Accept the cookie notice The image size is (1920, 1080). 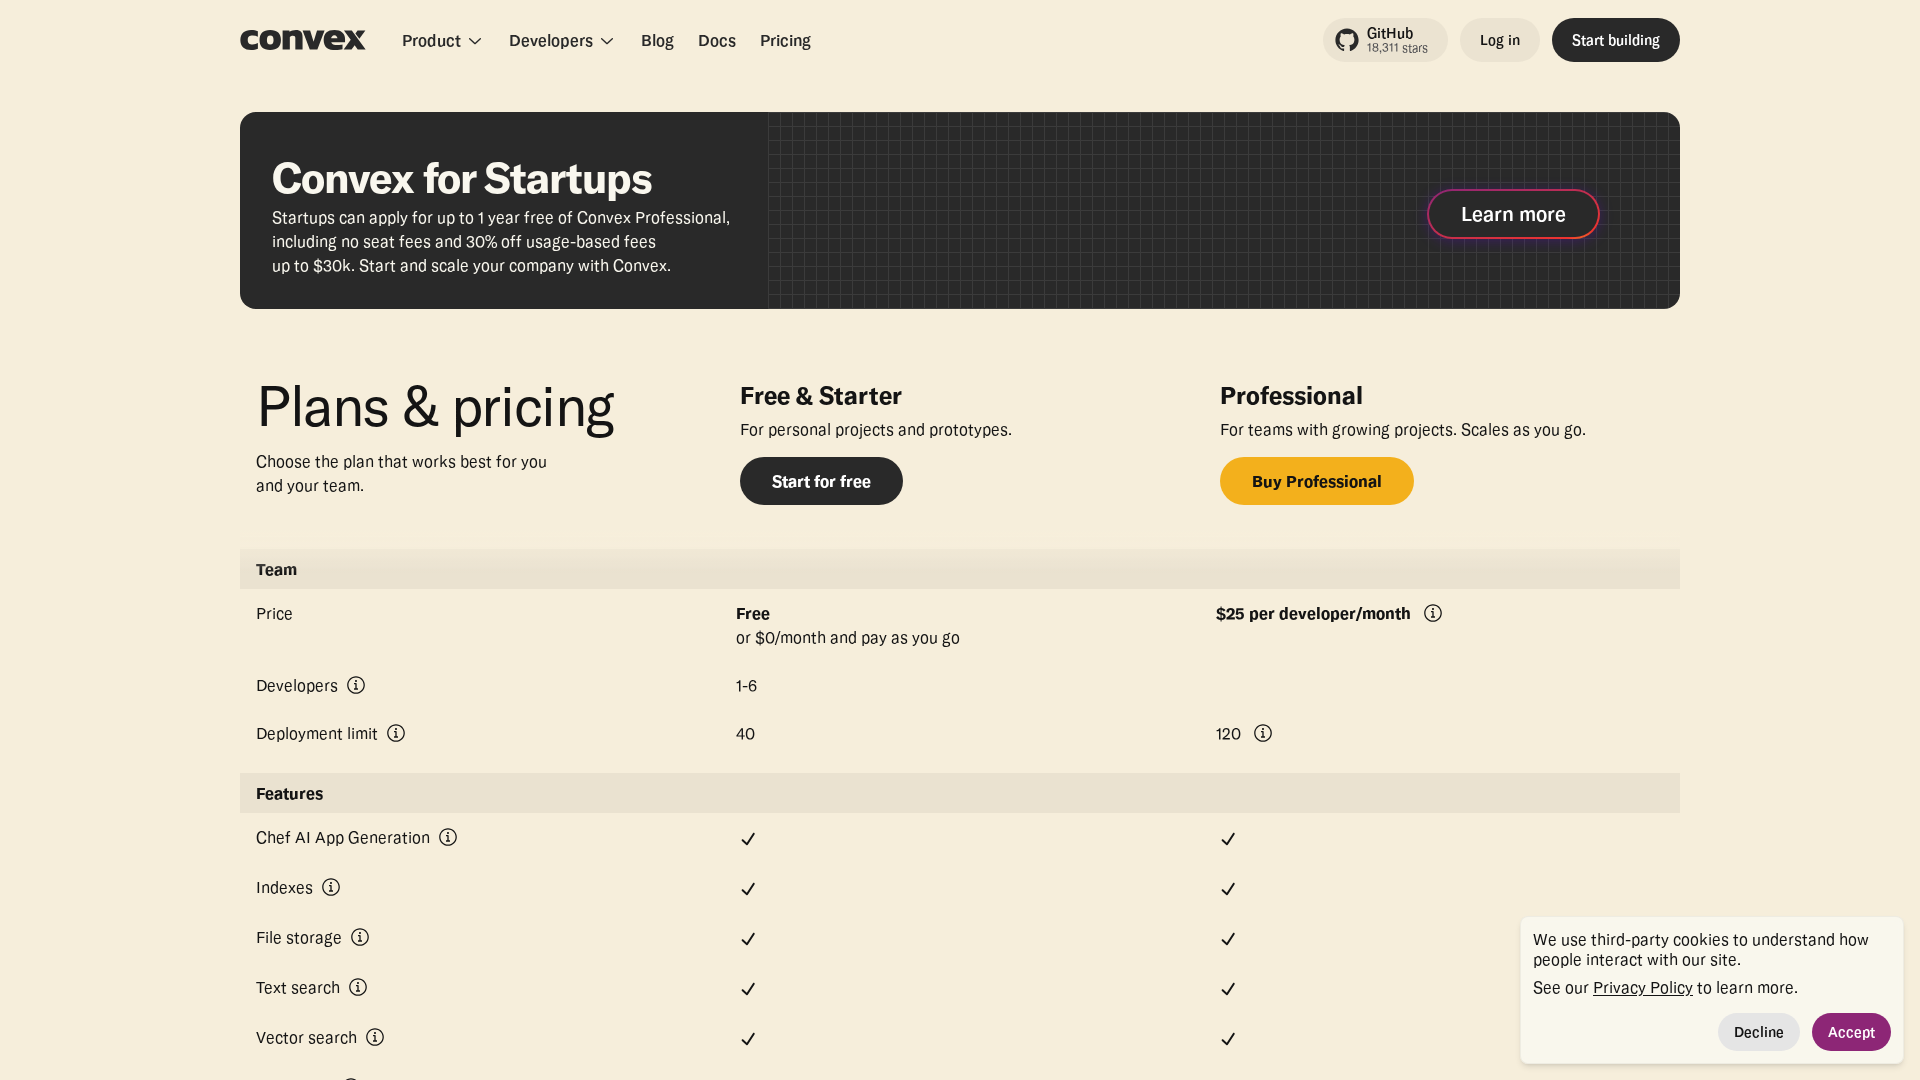point(1851,1031)
